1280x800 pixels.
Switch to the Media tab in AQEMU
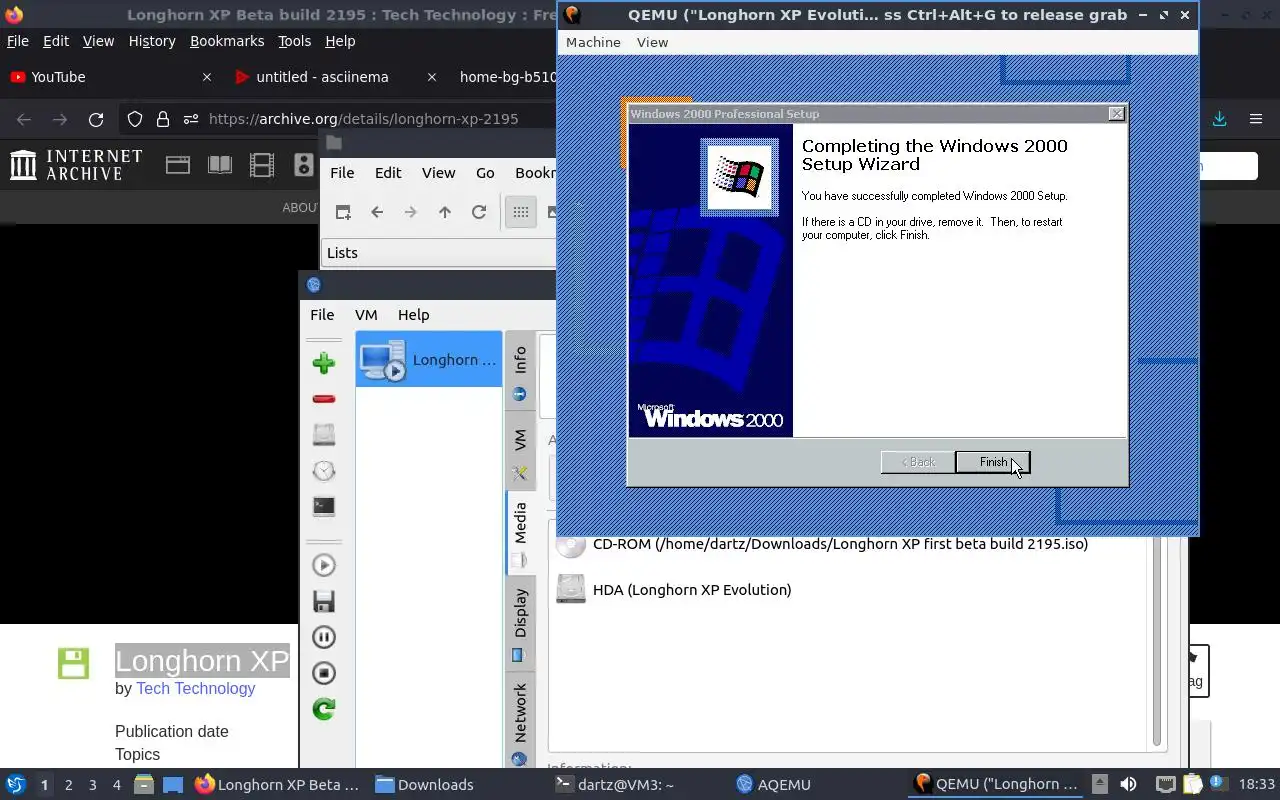click(519, 533)
